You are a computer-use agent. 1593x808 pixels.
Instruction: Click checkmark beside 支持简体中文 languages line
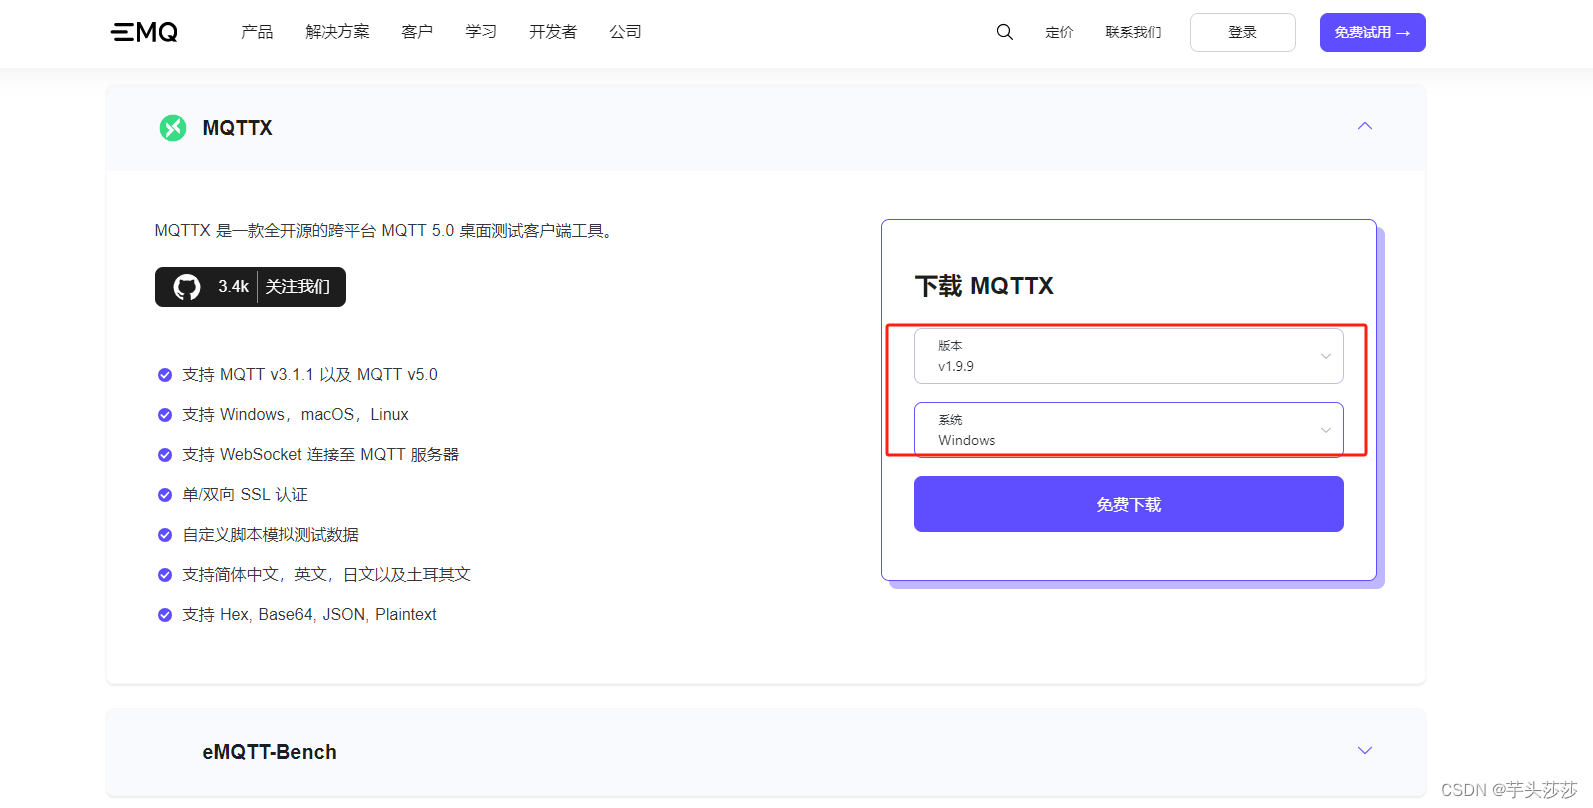pos(165,575)
